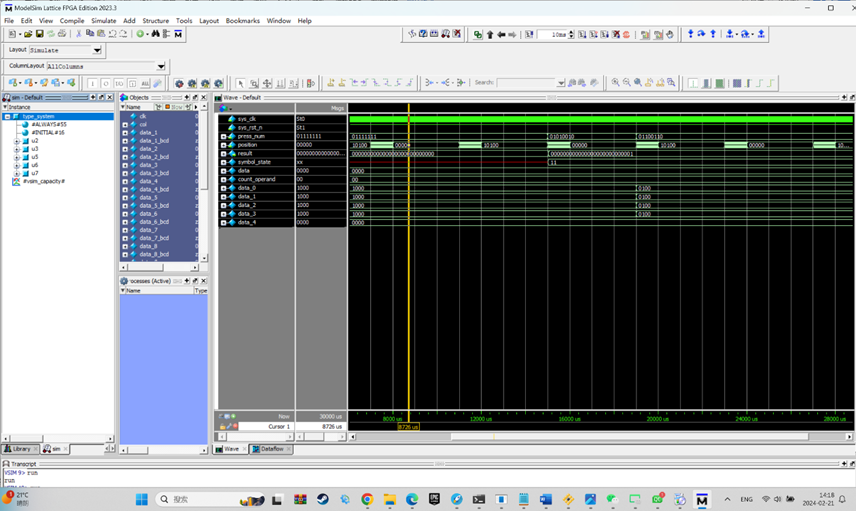This screenshot has height=511, width=856.
Task: Click the wave Search input field
Action: point(526,83)
